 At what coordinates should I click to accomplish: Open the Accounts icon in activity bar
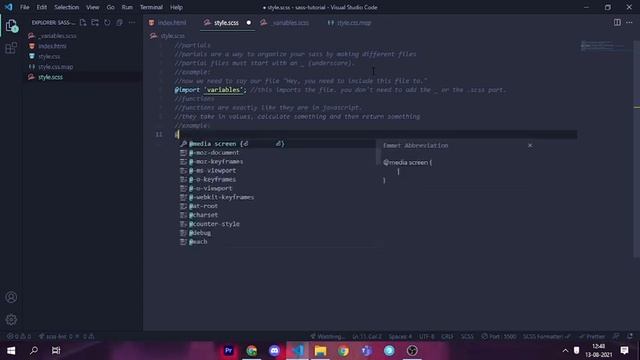coord(11,297)
